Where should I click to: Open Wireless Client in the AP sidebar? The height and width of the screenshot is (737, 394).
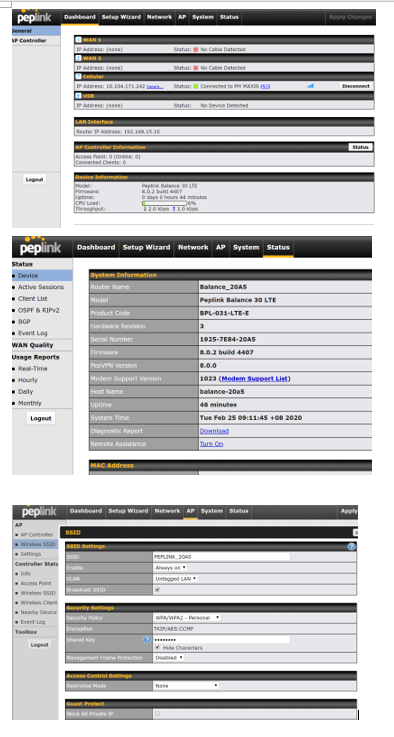[39, 603]
